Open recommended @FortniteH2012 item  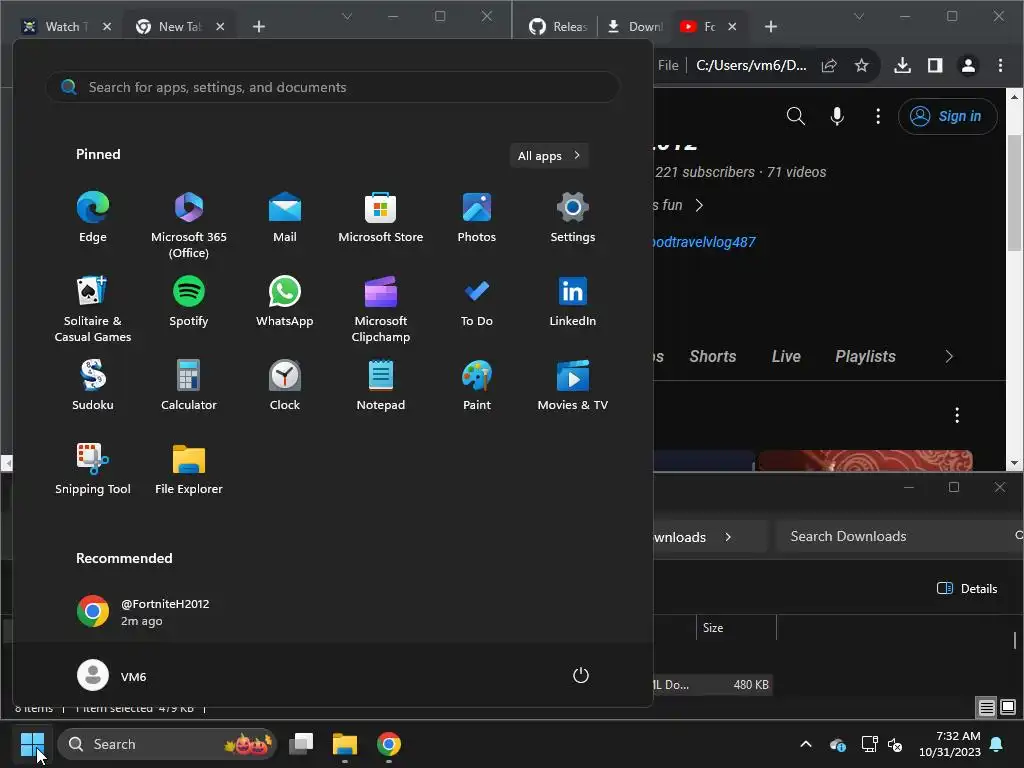click(x=144, y=612)
